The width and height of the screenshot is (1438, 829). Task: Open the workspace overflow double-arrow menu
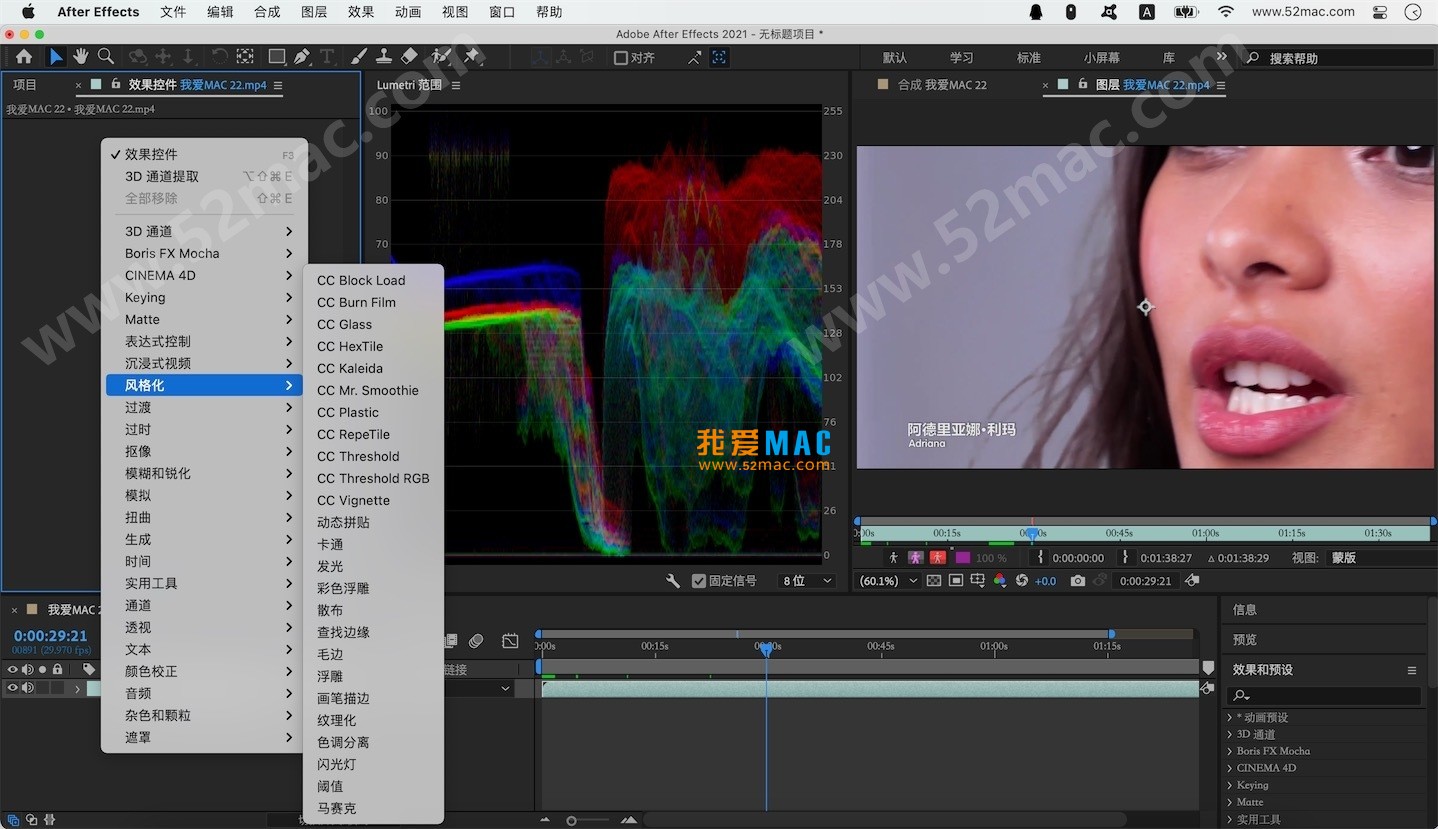pos(1222,57)
